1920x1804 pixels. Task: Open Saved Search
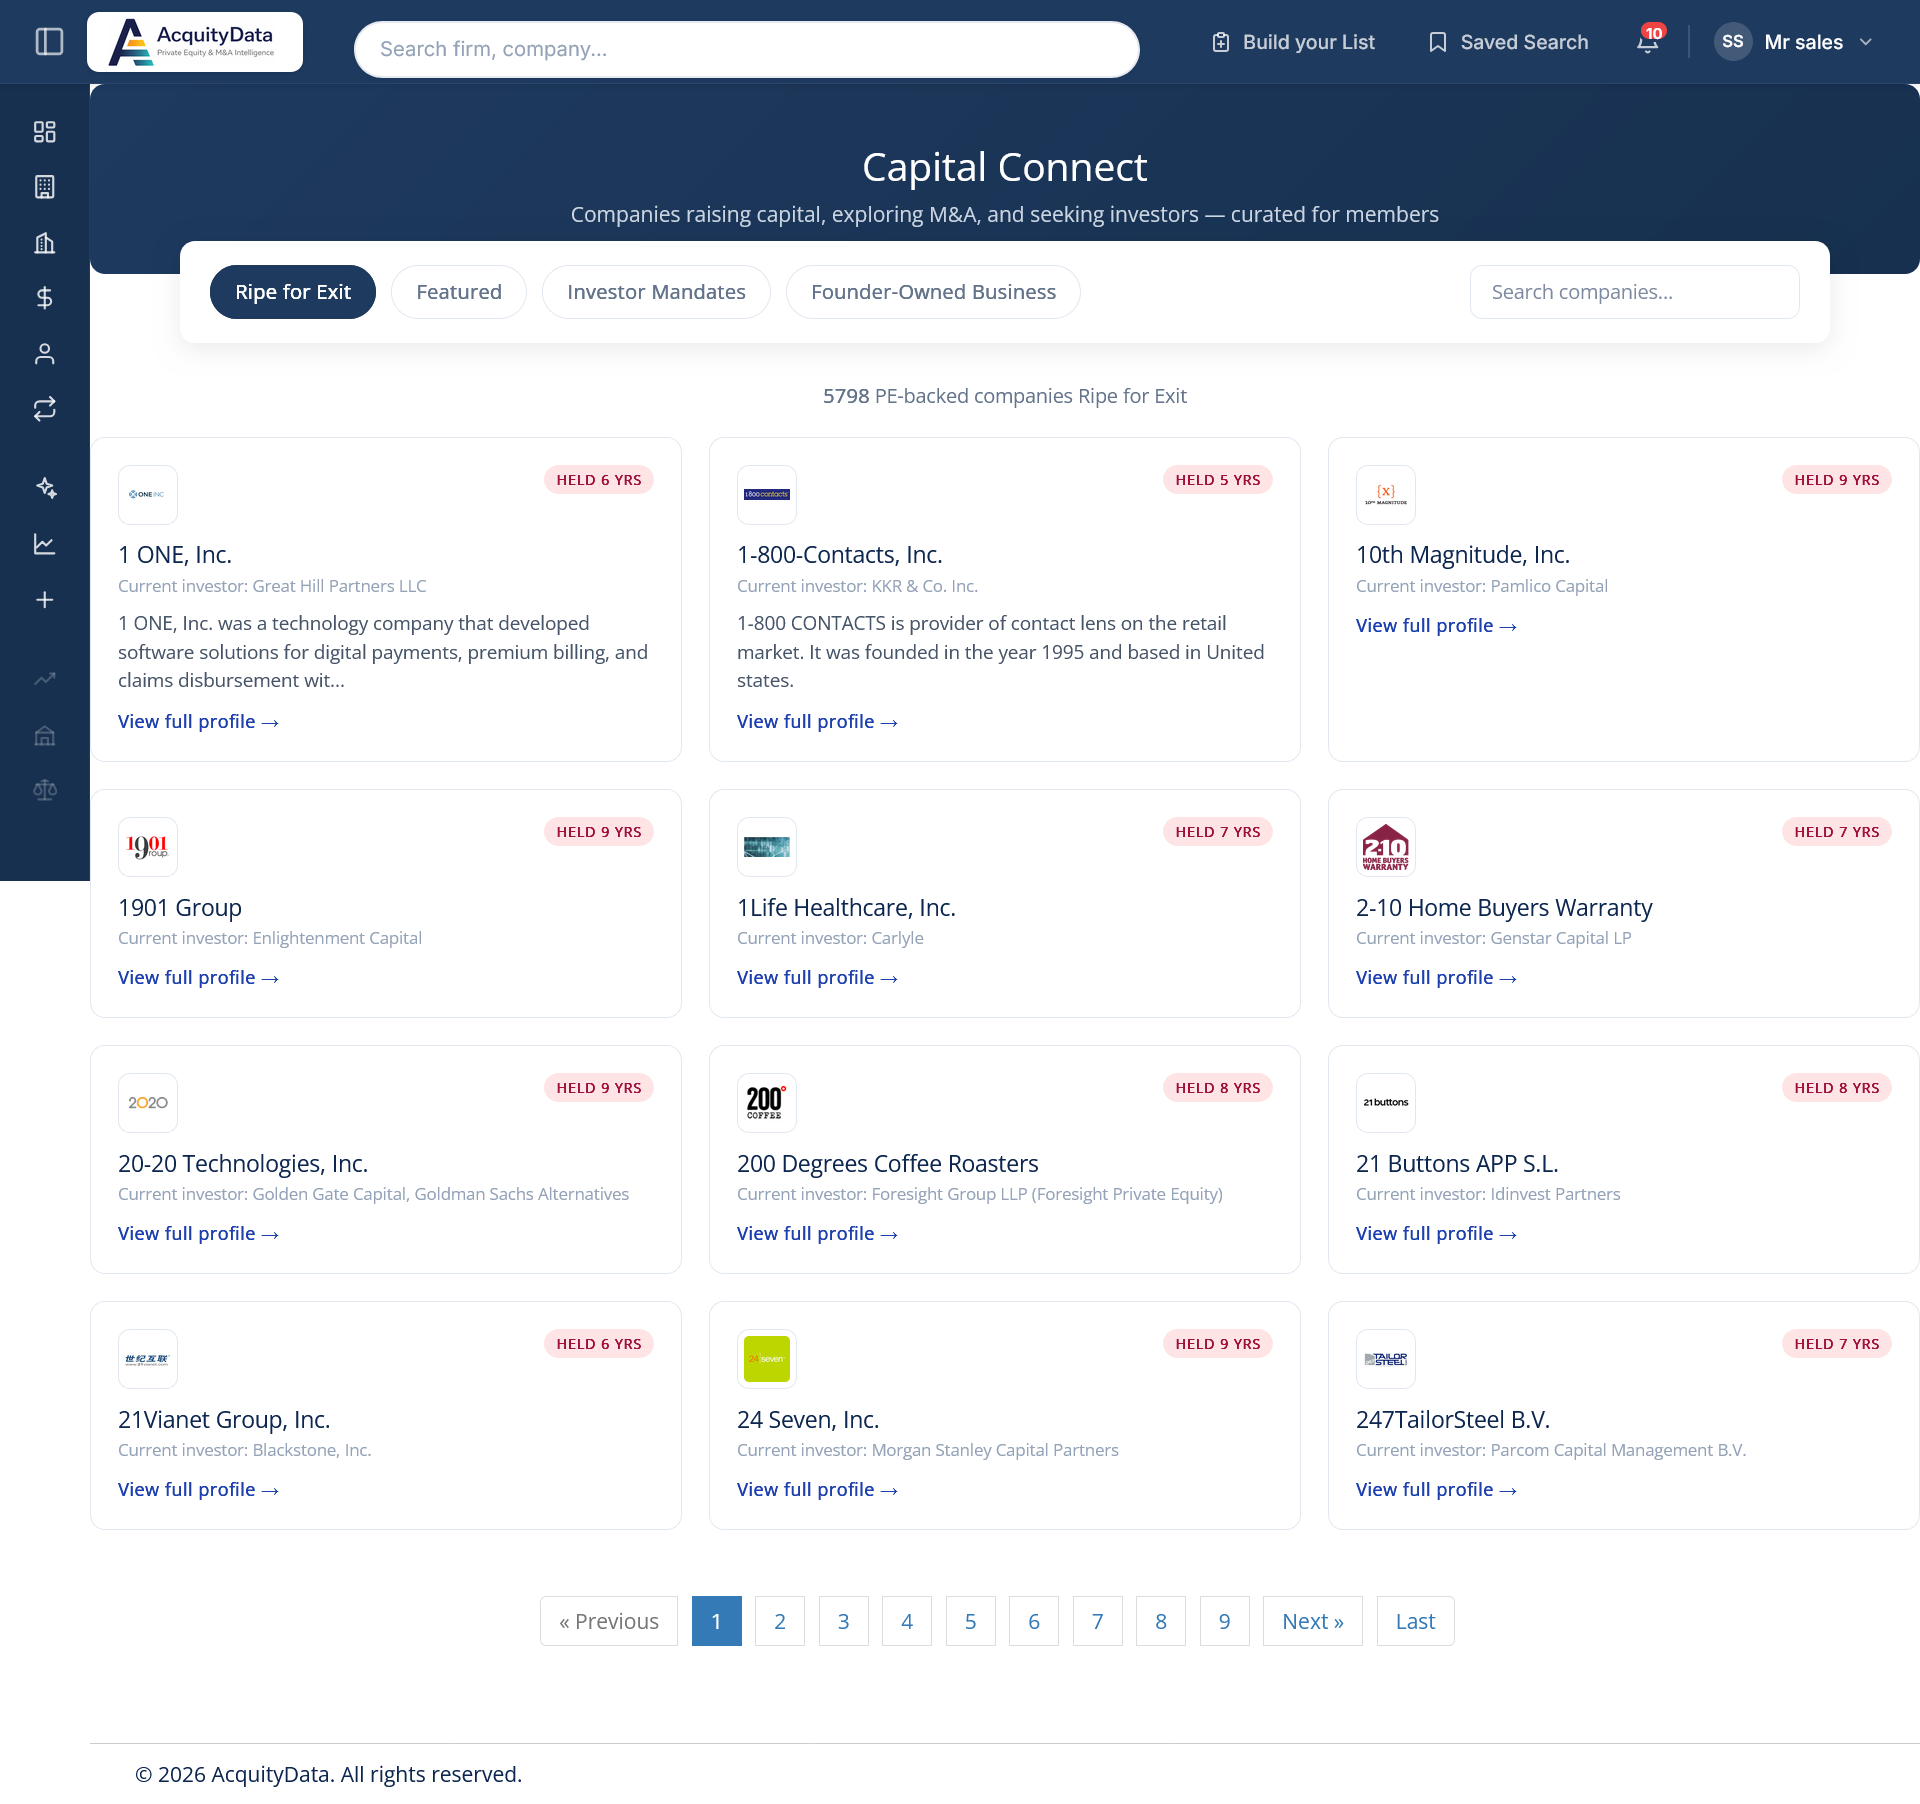1509,42
